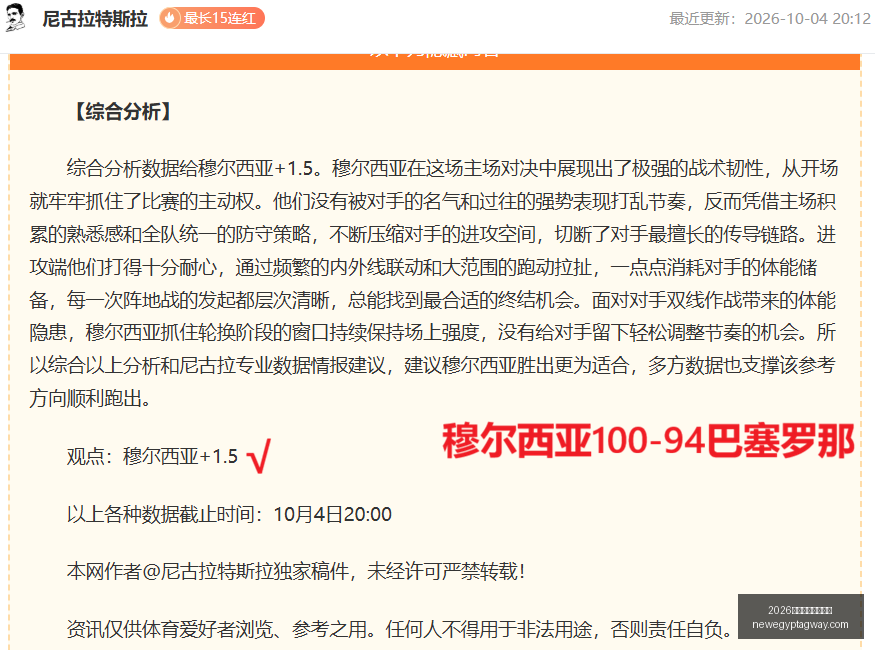Viewport: 875px width, 650px height.
Task: Open author name 尼古拉特斯拉
Action: click(x=95, y=18)
